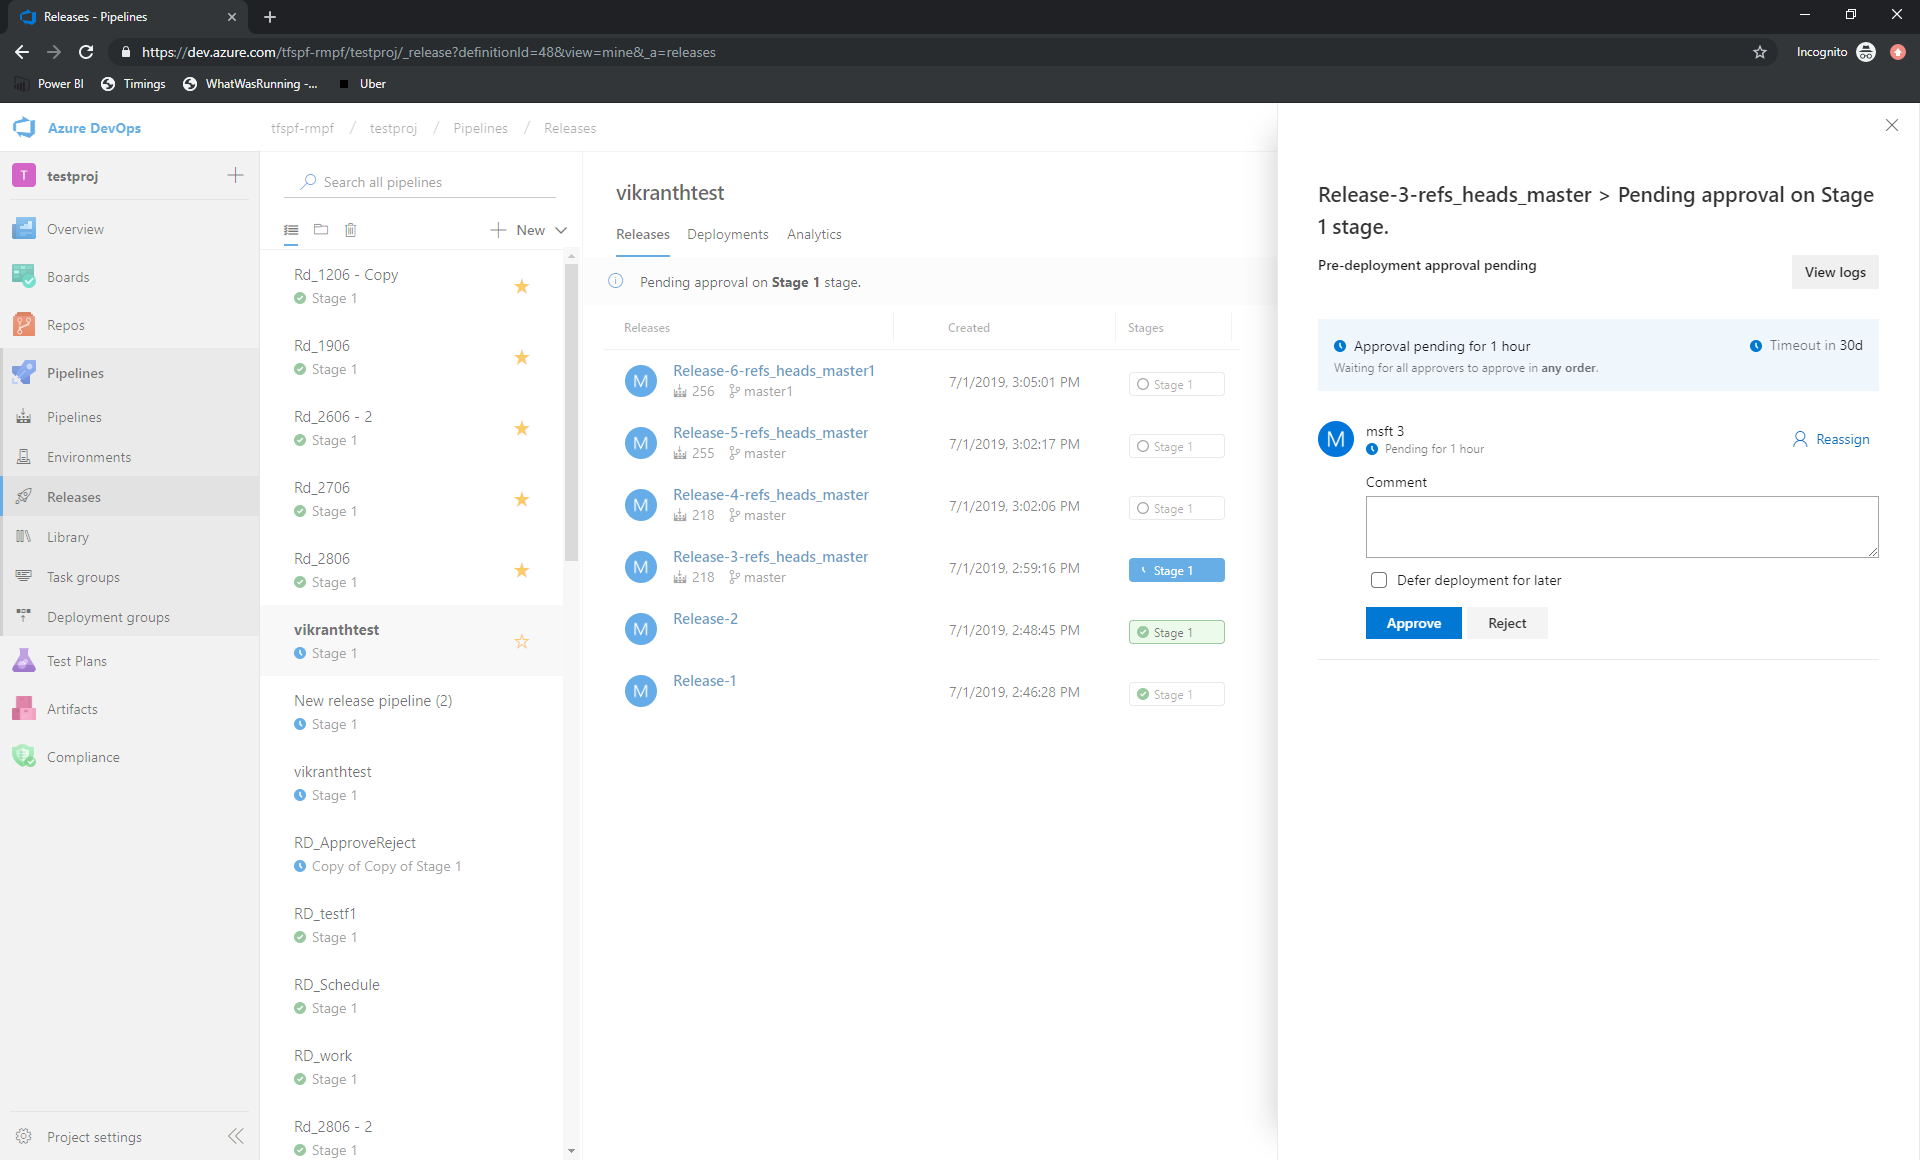The image size is (1920, 1160).
Task: Switch to the Deployments tab
Action: [727, 233]
